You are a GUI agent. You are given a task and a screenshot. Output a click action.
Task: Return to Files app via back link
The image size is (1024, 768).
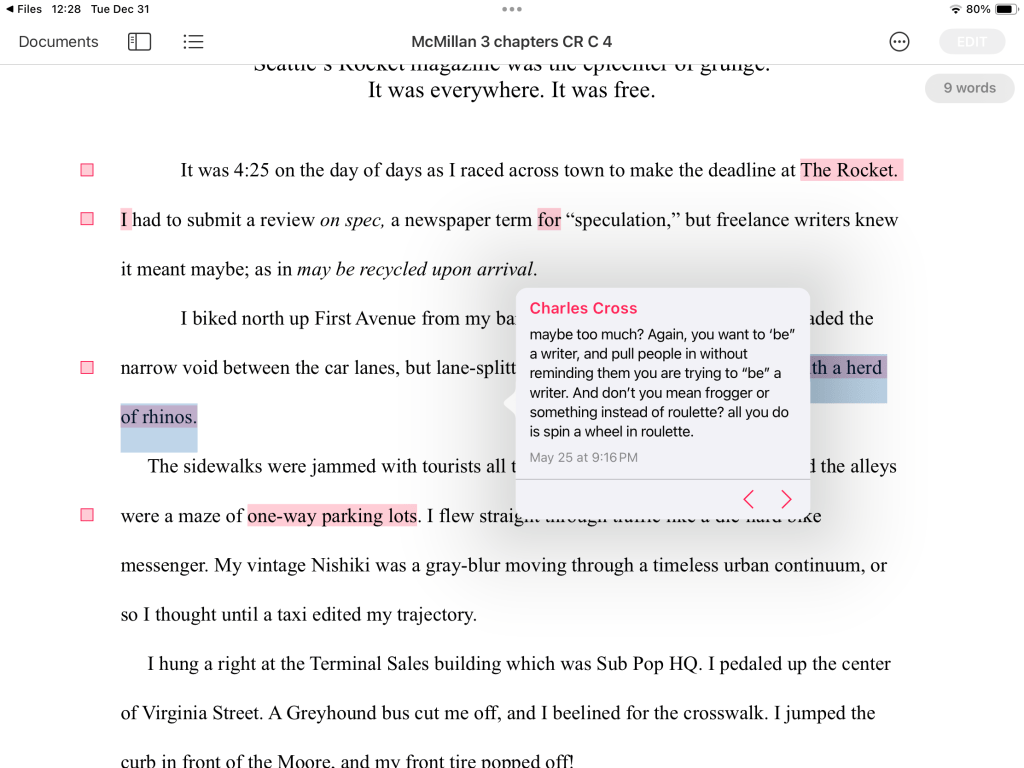point(24,9)
